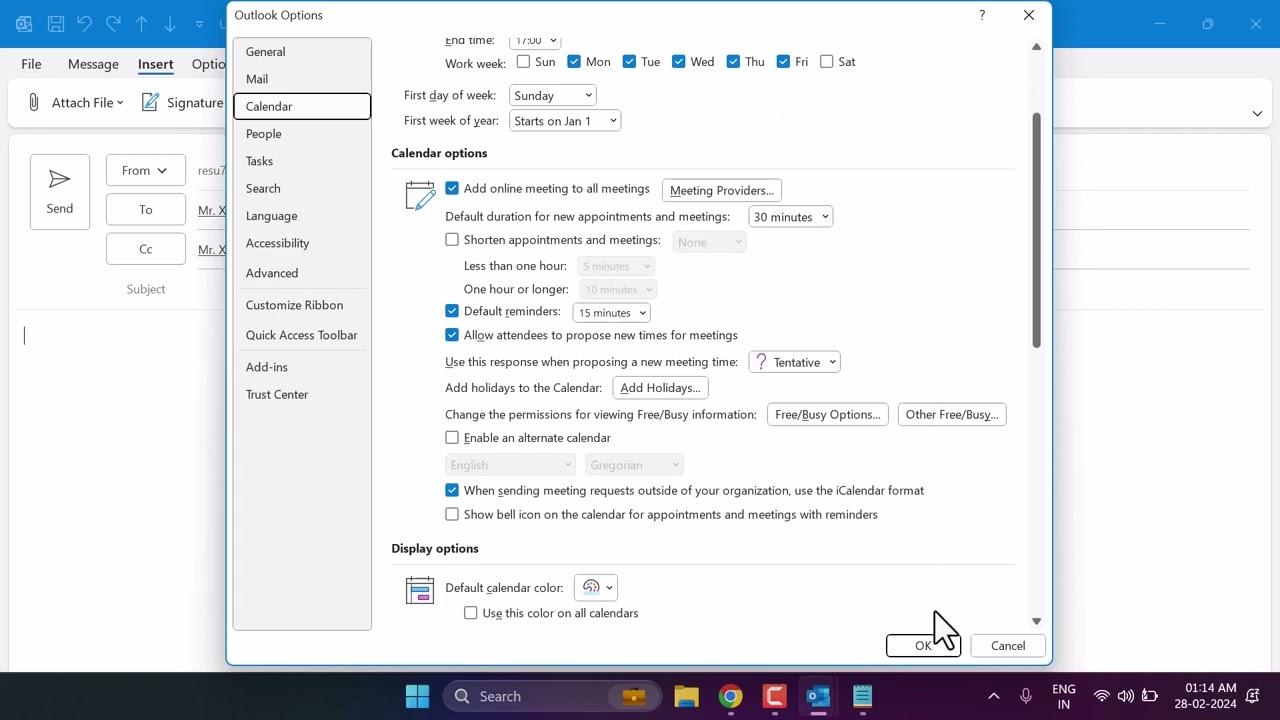Click the Previous Item up arrow
The width and height of the screenshot is (1280, 720).
(142, 23)
